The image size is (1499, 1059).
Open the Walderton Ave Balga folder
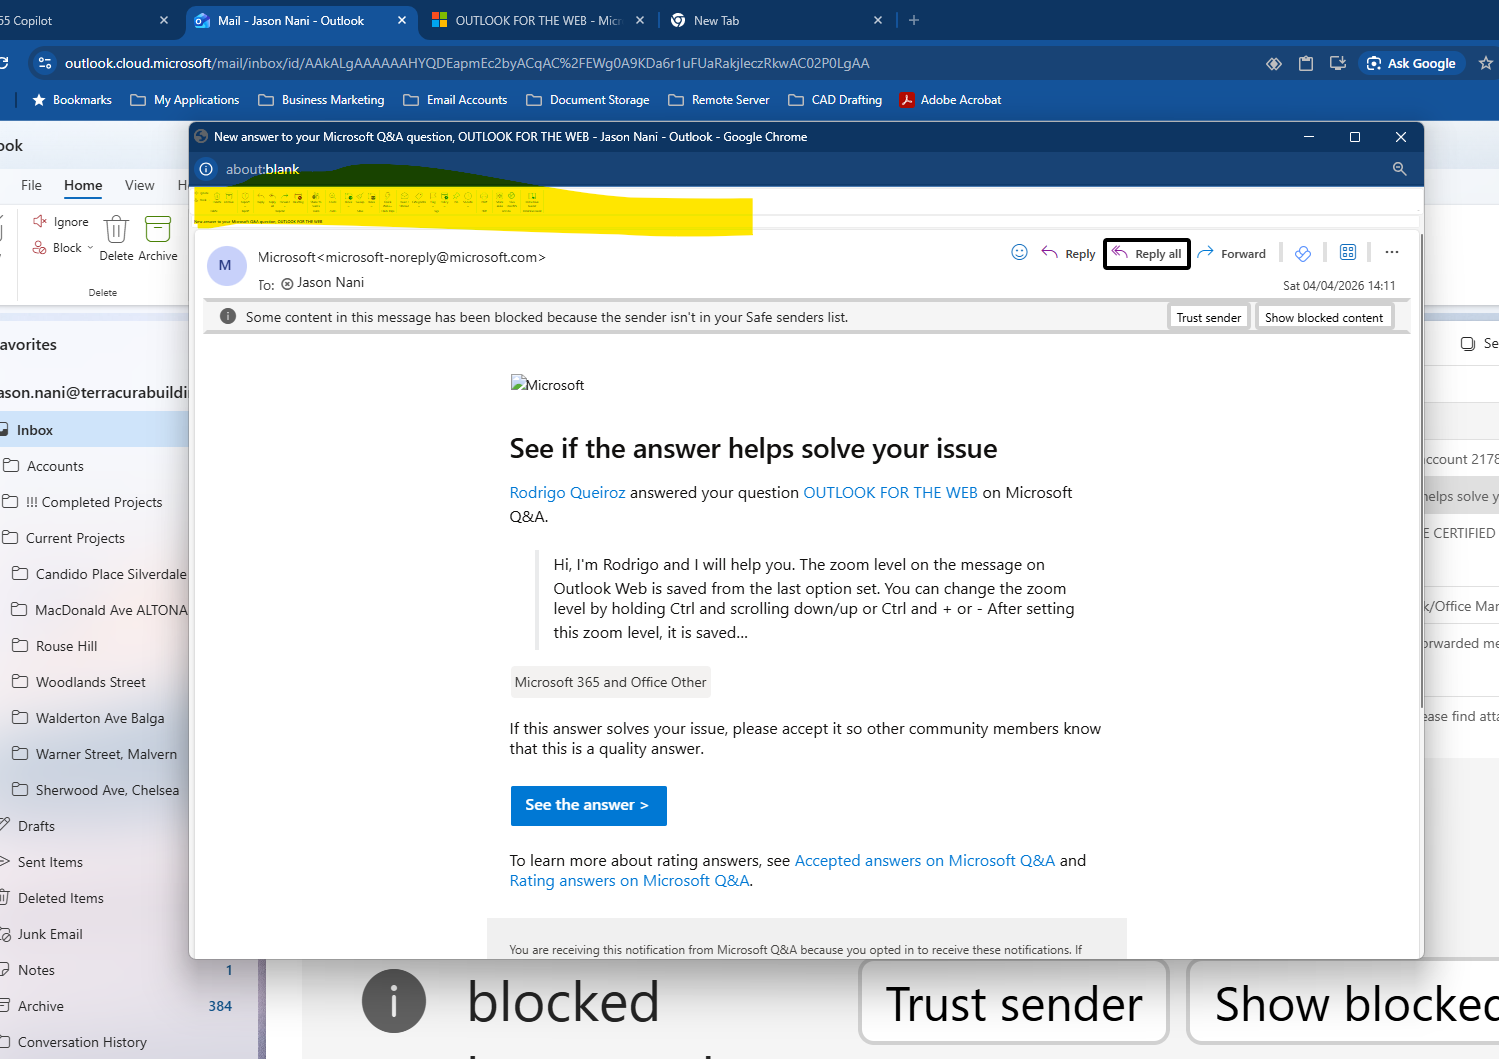[98, 718]
